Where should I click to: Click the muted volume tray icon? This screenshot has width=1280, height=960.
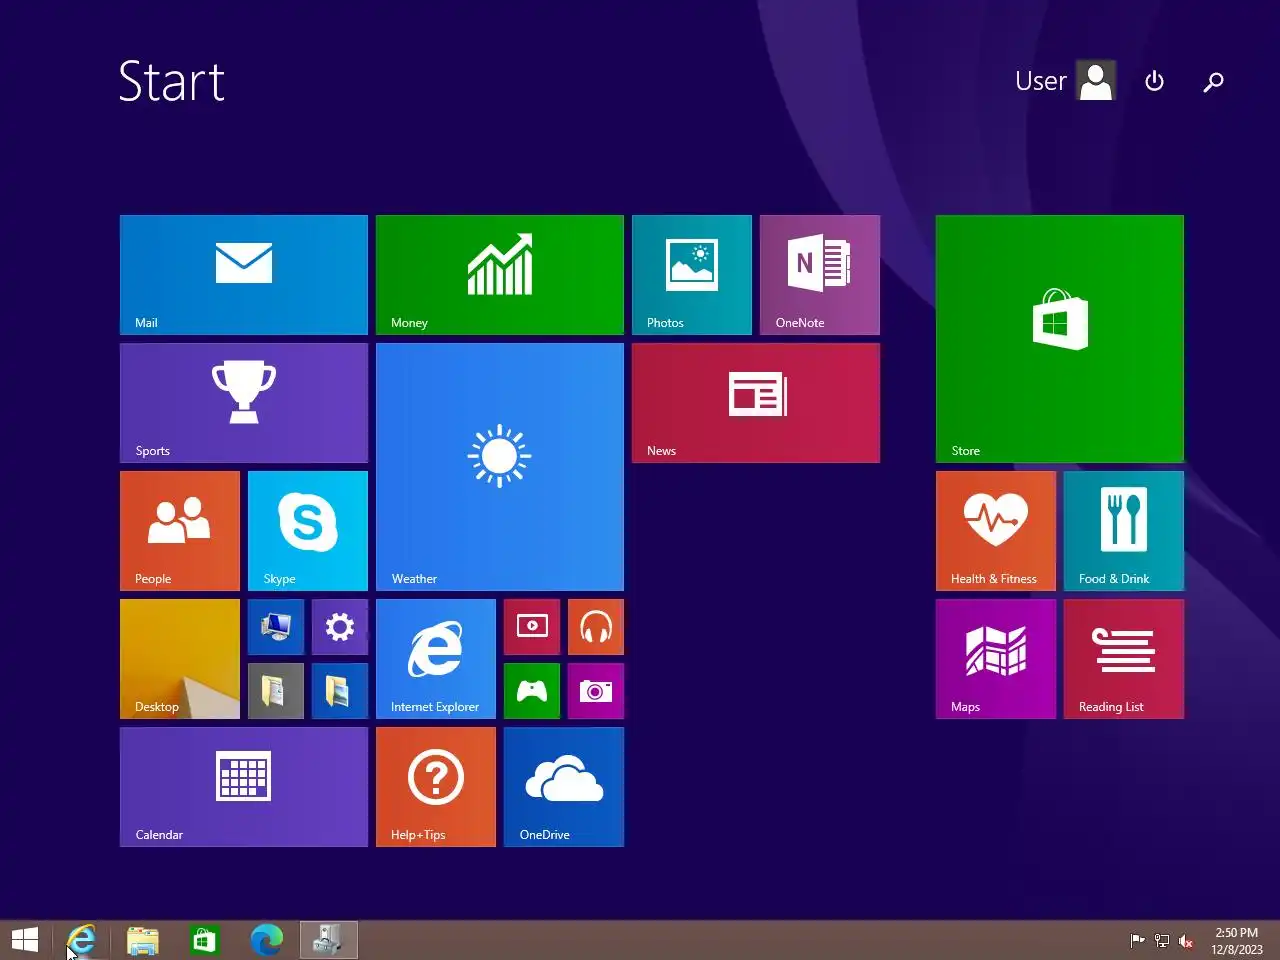coord(1186,940)
